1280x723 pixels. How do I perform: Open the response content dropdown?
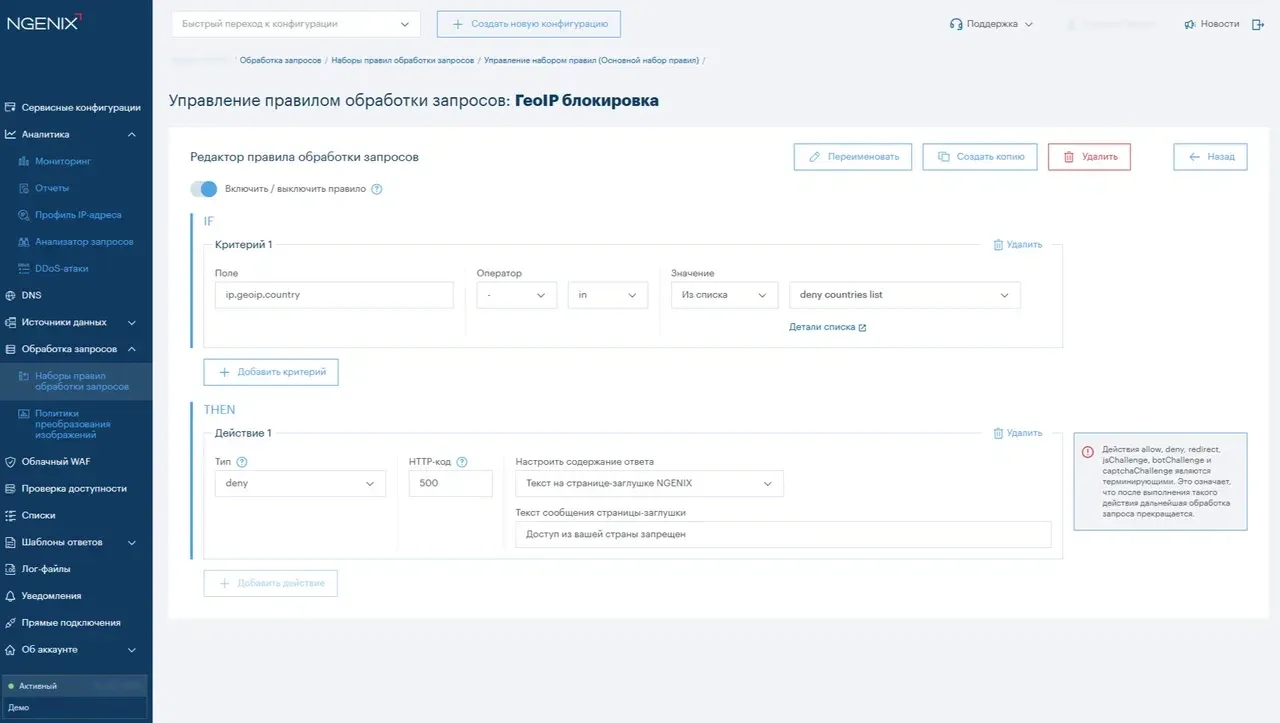tap(650, 483)
